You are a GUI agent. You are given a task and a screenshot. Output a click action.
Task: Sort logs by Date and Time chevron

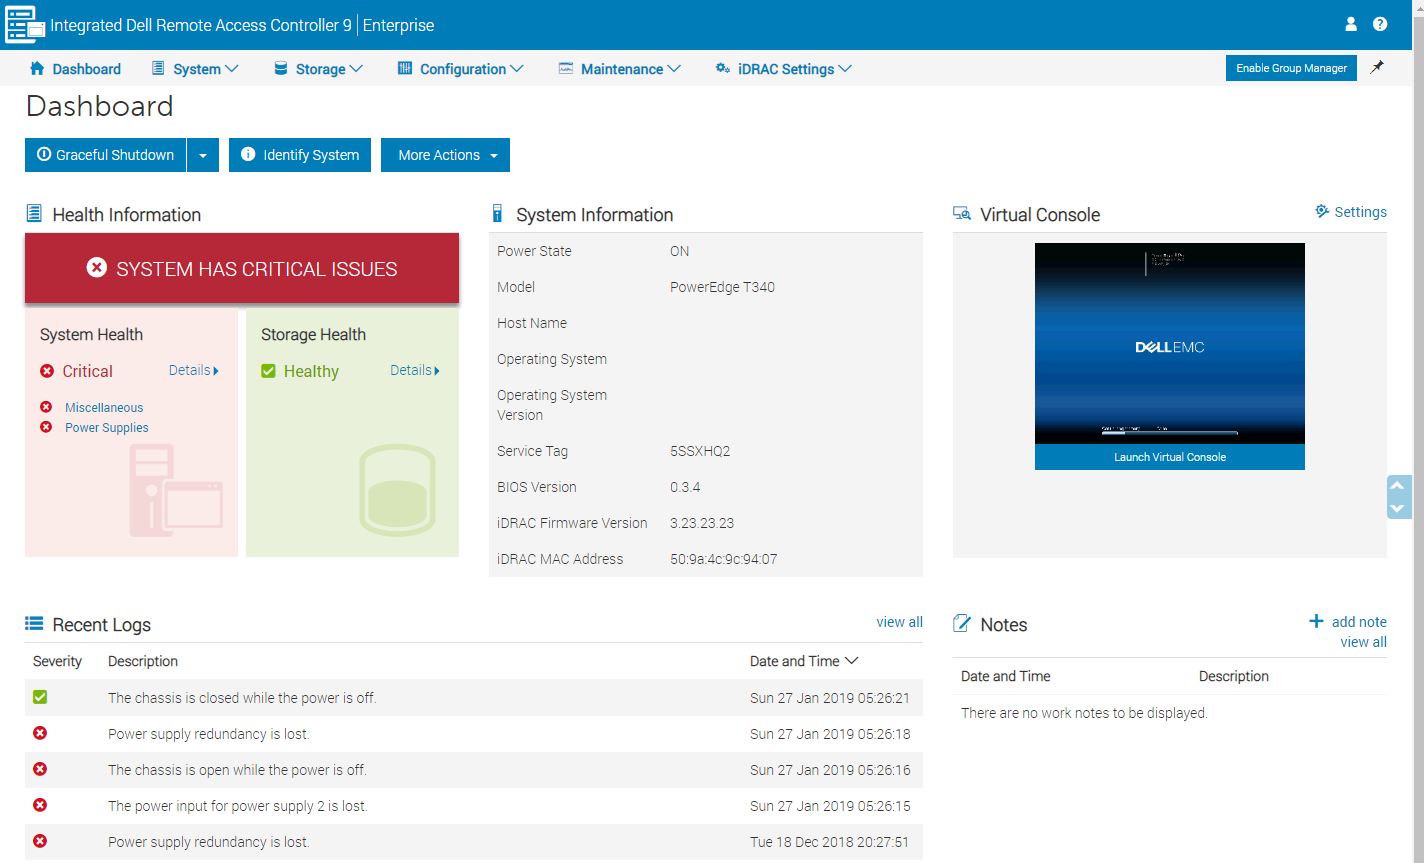coord(852,661)
